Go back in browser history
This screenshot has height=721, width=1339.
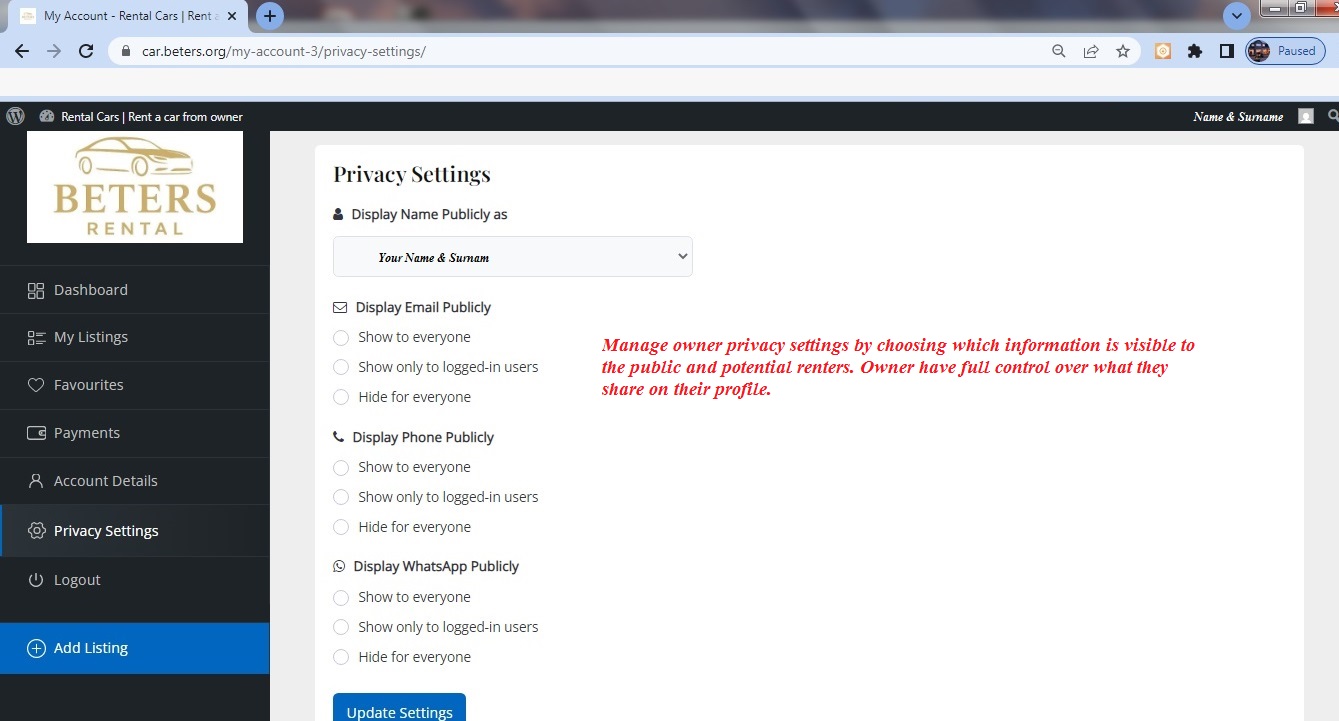pyautogui.click(x=22, y=51)
